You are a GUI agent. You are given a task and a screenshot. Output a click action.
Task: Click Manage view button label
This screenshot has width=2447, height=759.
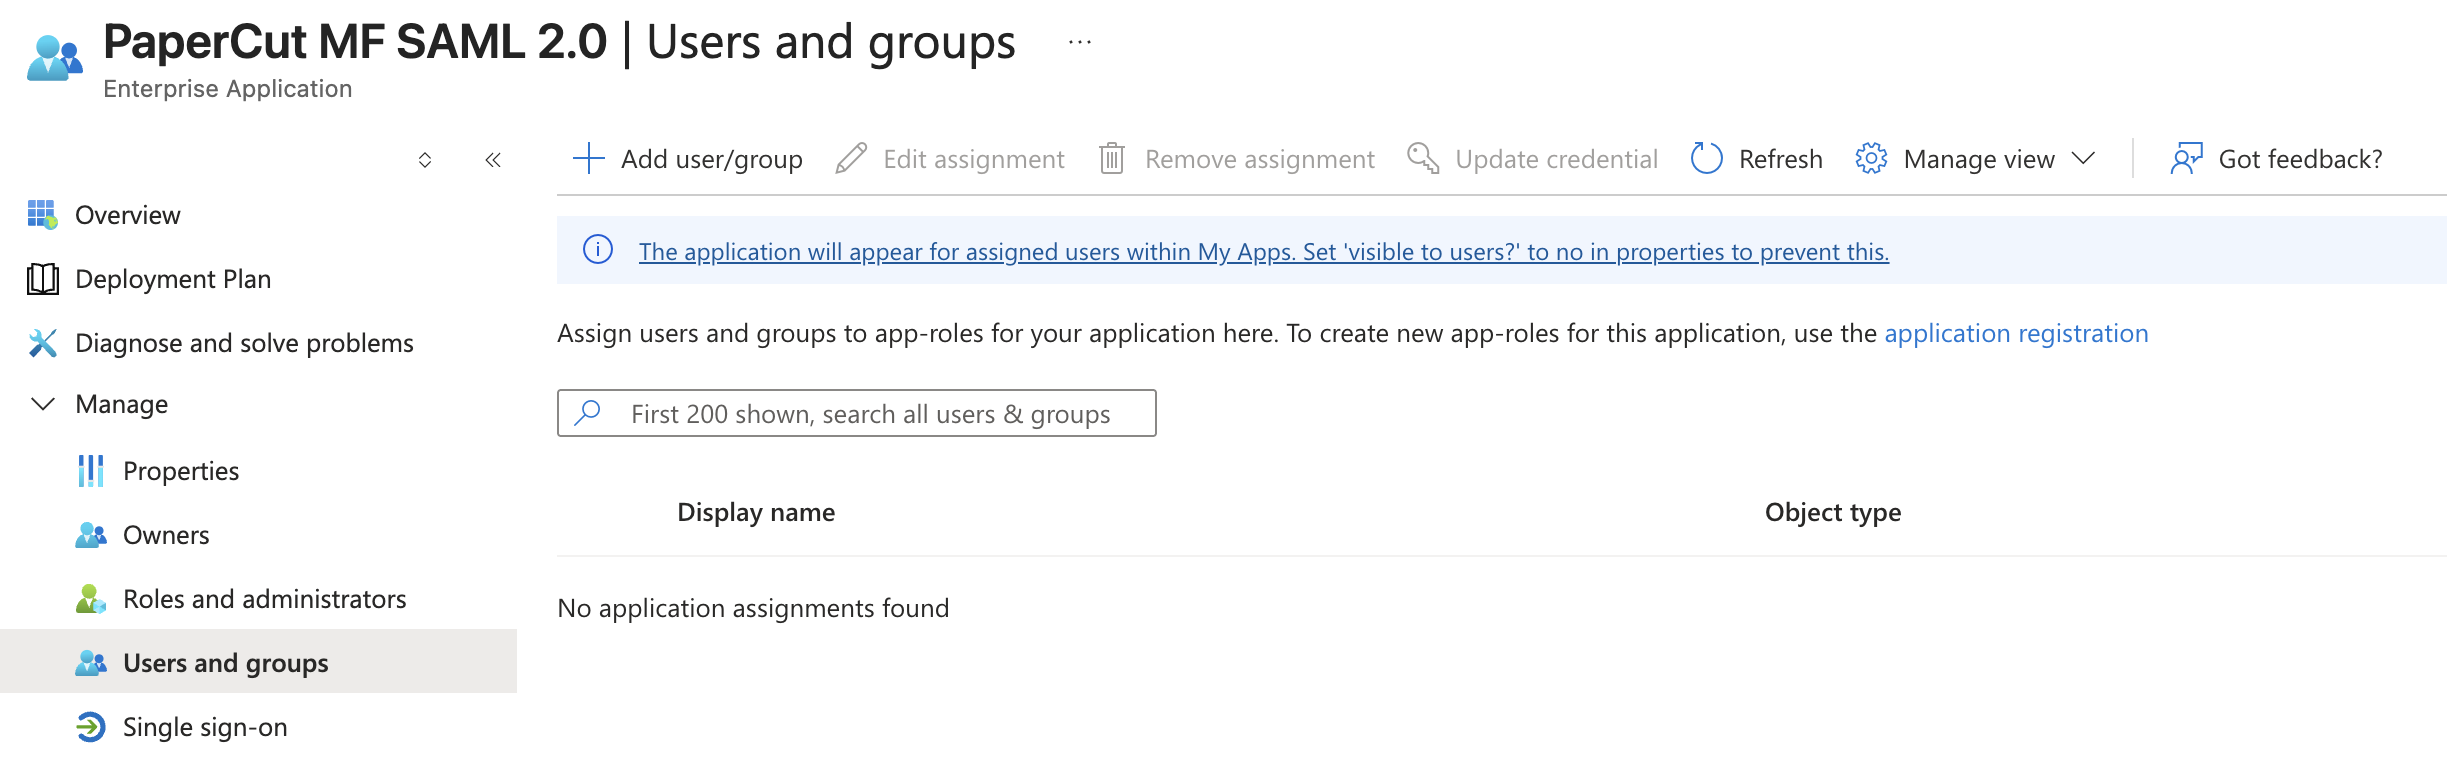coord(1979,159)
